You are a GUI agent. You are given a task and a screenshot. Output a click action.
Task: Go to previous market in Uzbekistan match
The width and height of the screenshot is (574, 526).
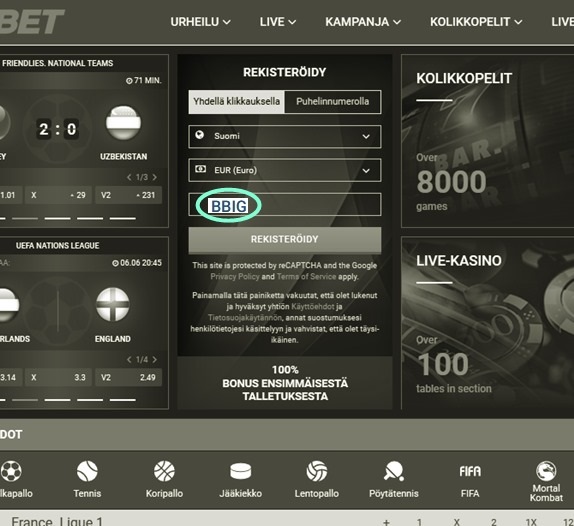129,178
